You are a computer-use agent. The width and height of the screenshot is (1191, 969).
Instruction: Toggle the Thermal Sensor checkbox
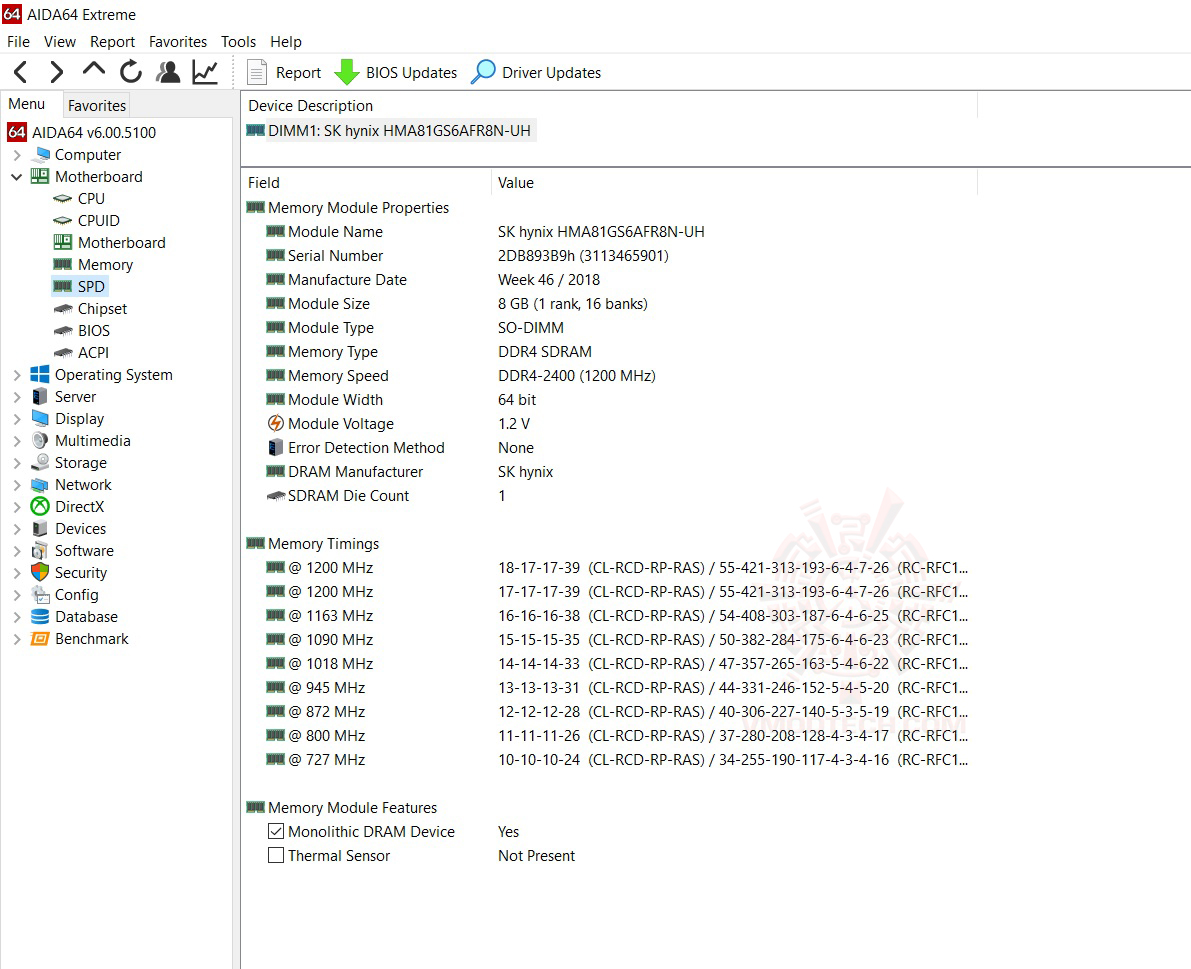(x=276, y=856)
